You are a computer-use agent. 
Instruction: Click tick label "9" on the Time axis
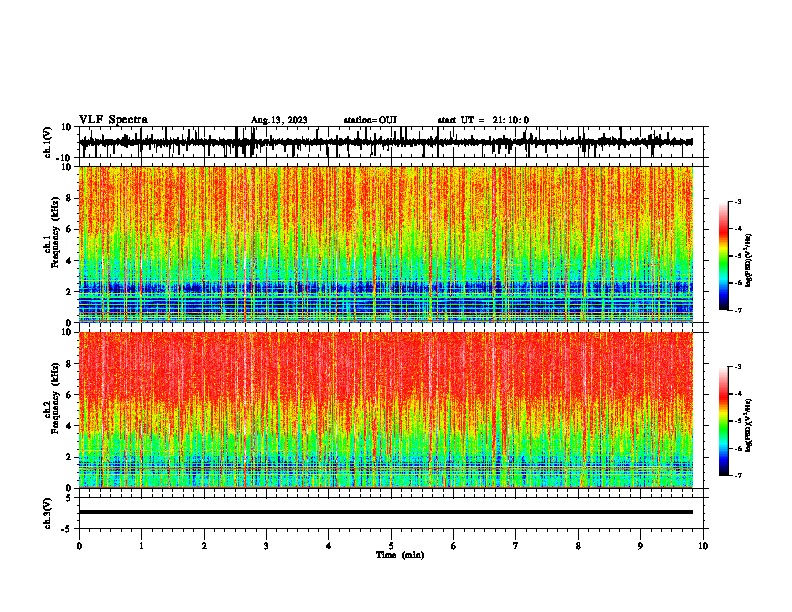pos(640,546)
